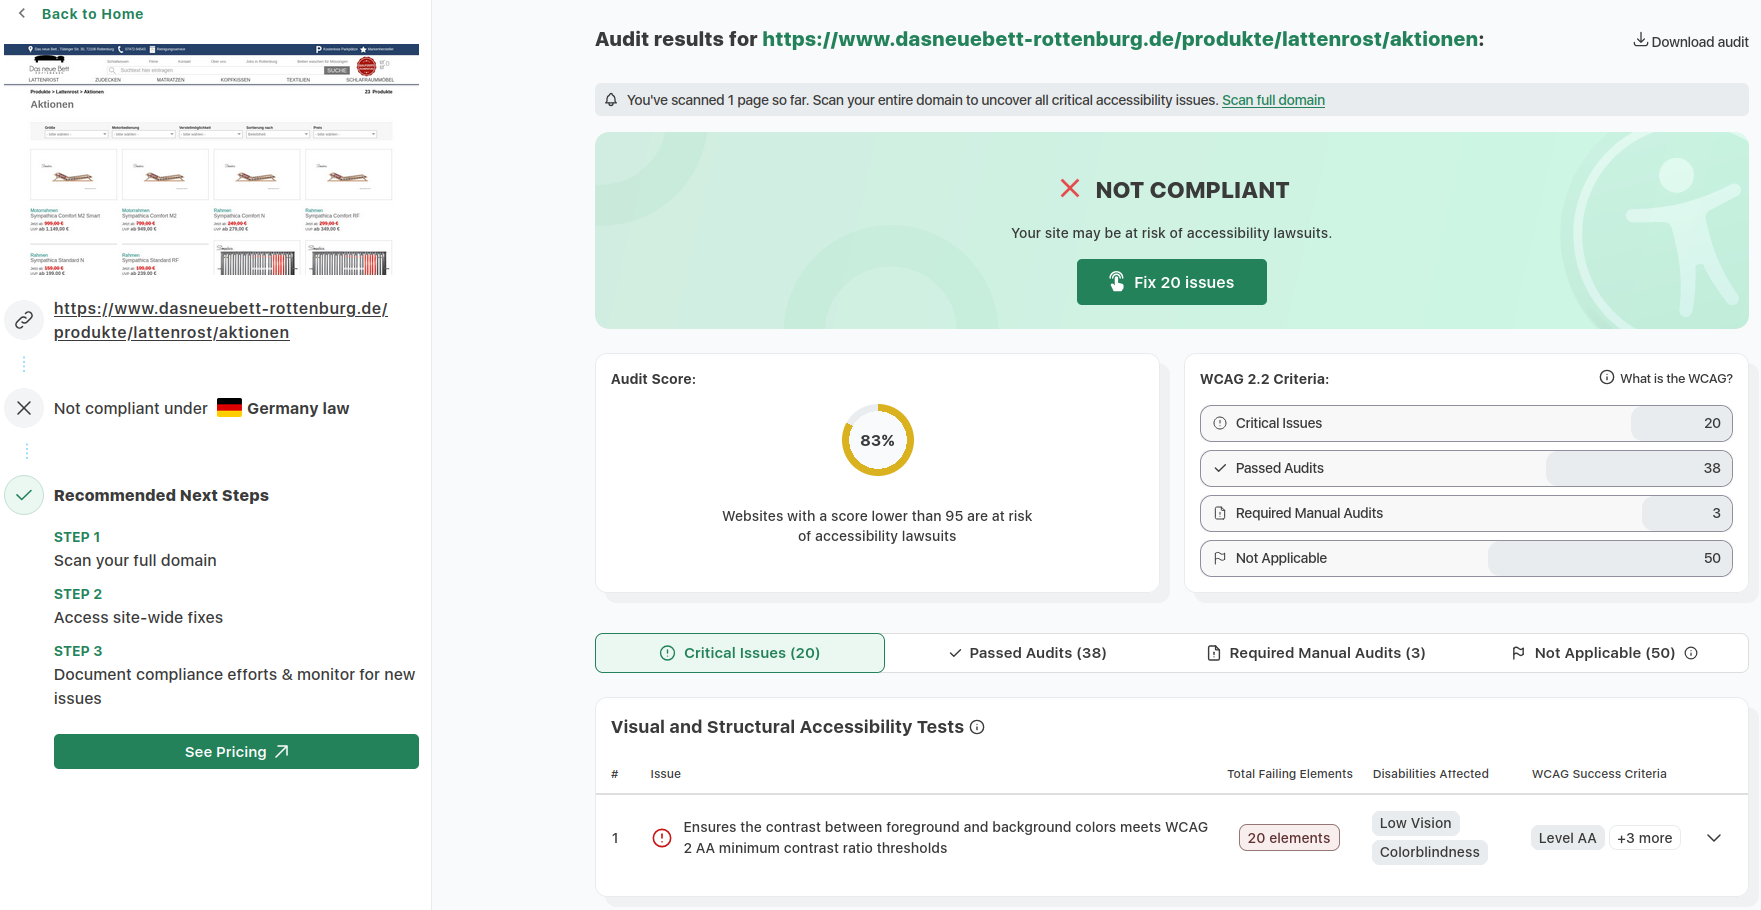1761x910 pixels.
Task: Click the info icon beside Visual and Structural Accessibility Tests
Action: tap(977, 727)
